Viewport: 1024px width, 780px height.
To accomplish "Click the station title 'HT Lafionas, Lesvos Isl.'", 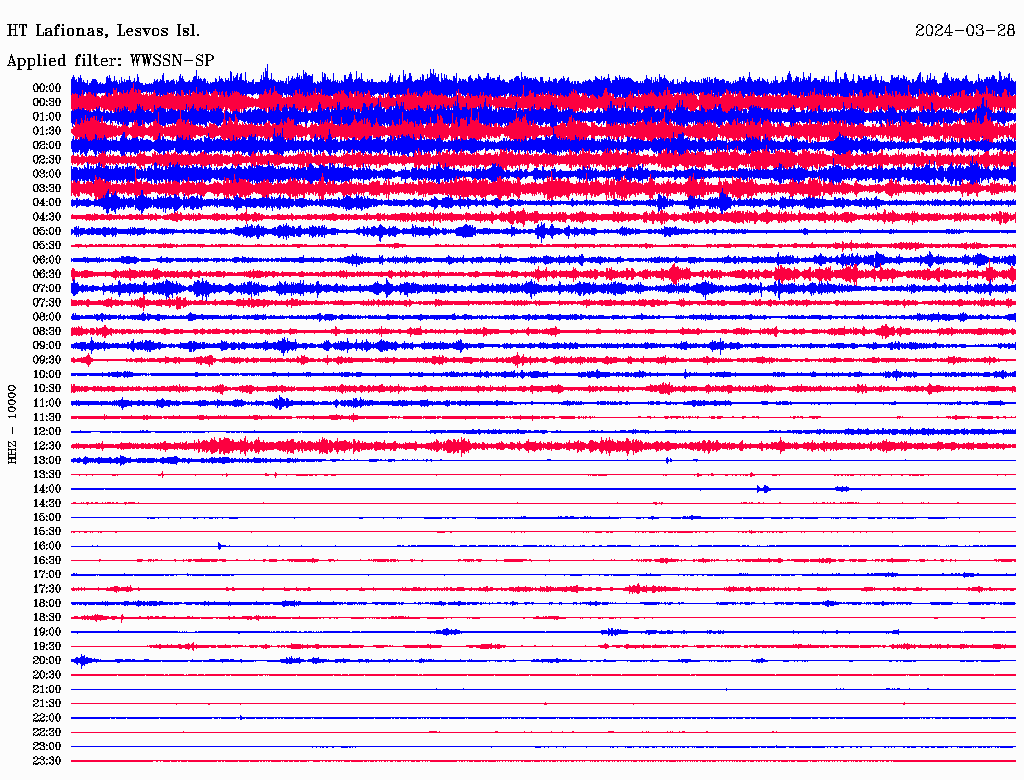I will pyautogui.click(x=103, y=31).
